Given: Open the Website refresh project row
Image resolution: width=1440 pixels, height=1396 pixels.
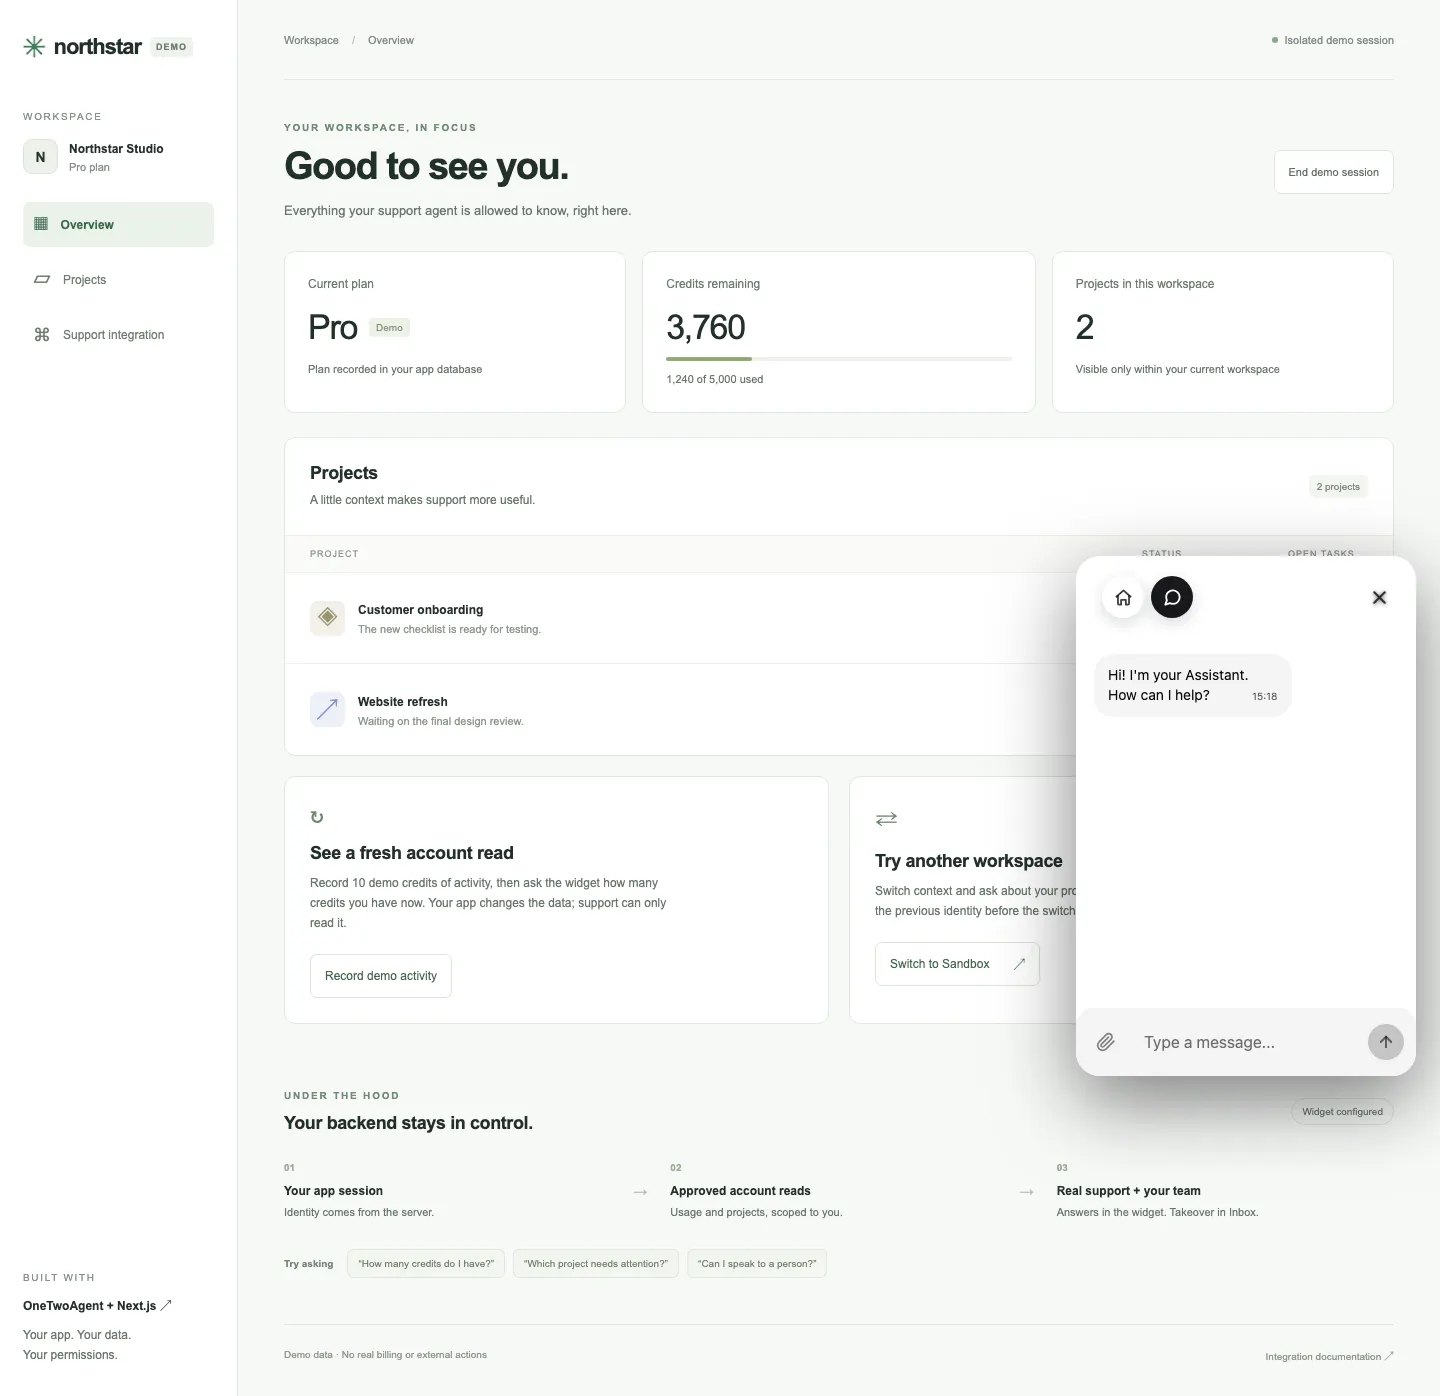Looking at the screenshot, I should point(680,710).
